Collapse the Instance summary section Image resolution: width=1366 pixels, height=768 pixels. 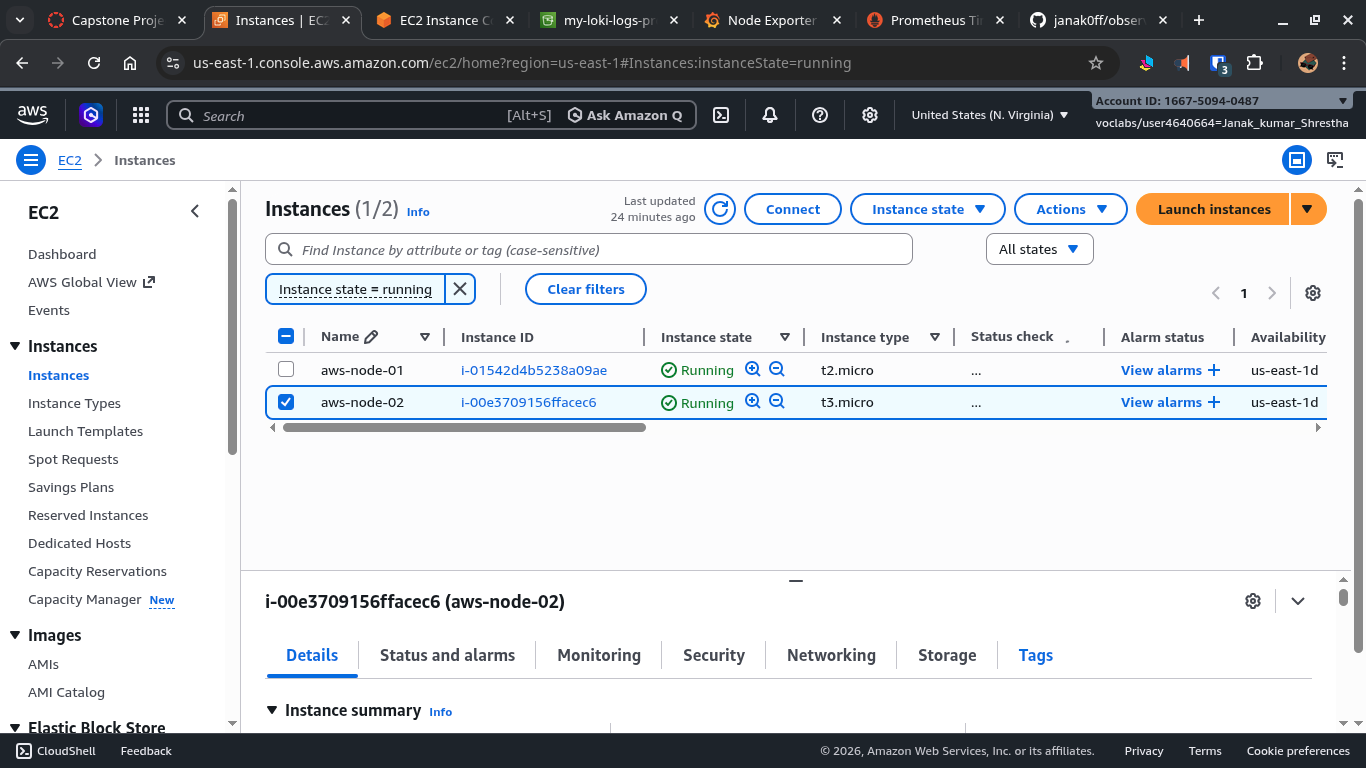pyautogui.click(x=272, y=710)
